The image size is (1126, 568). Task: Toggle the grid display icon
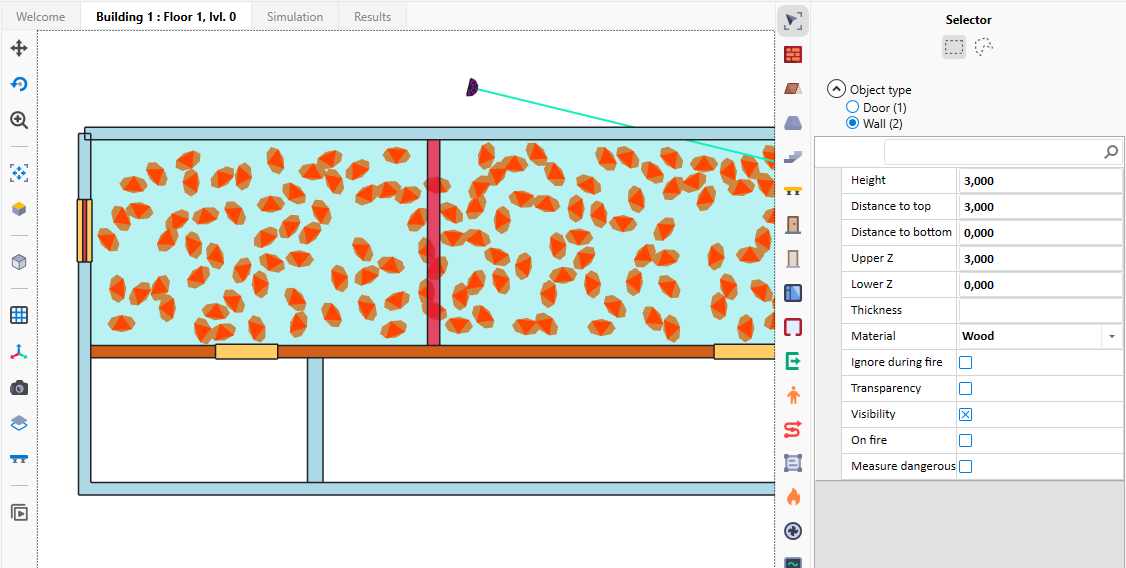click(19, 315)
